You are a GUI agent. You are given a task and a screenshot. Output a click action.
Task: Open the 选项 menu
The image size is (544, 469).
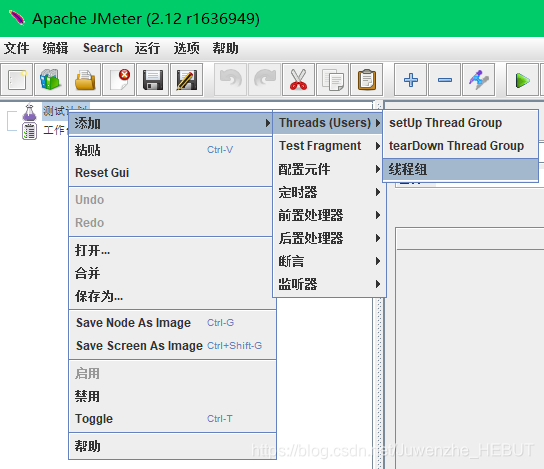pyautogui.click(x=187, y=48)
